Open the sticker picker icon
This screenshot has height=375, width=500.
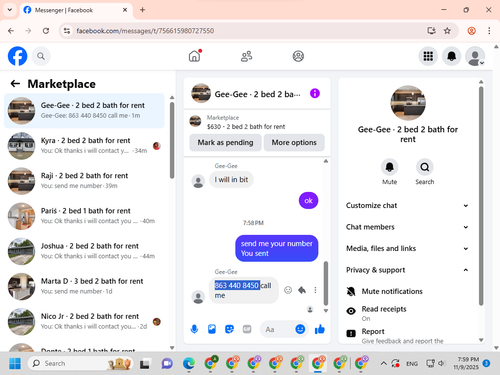click(229, 329)
